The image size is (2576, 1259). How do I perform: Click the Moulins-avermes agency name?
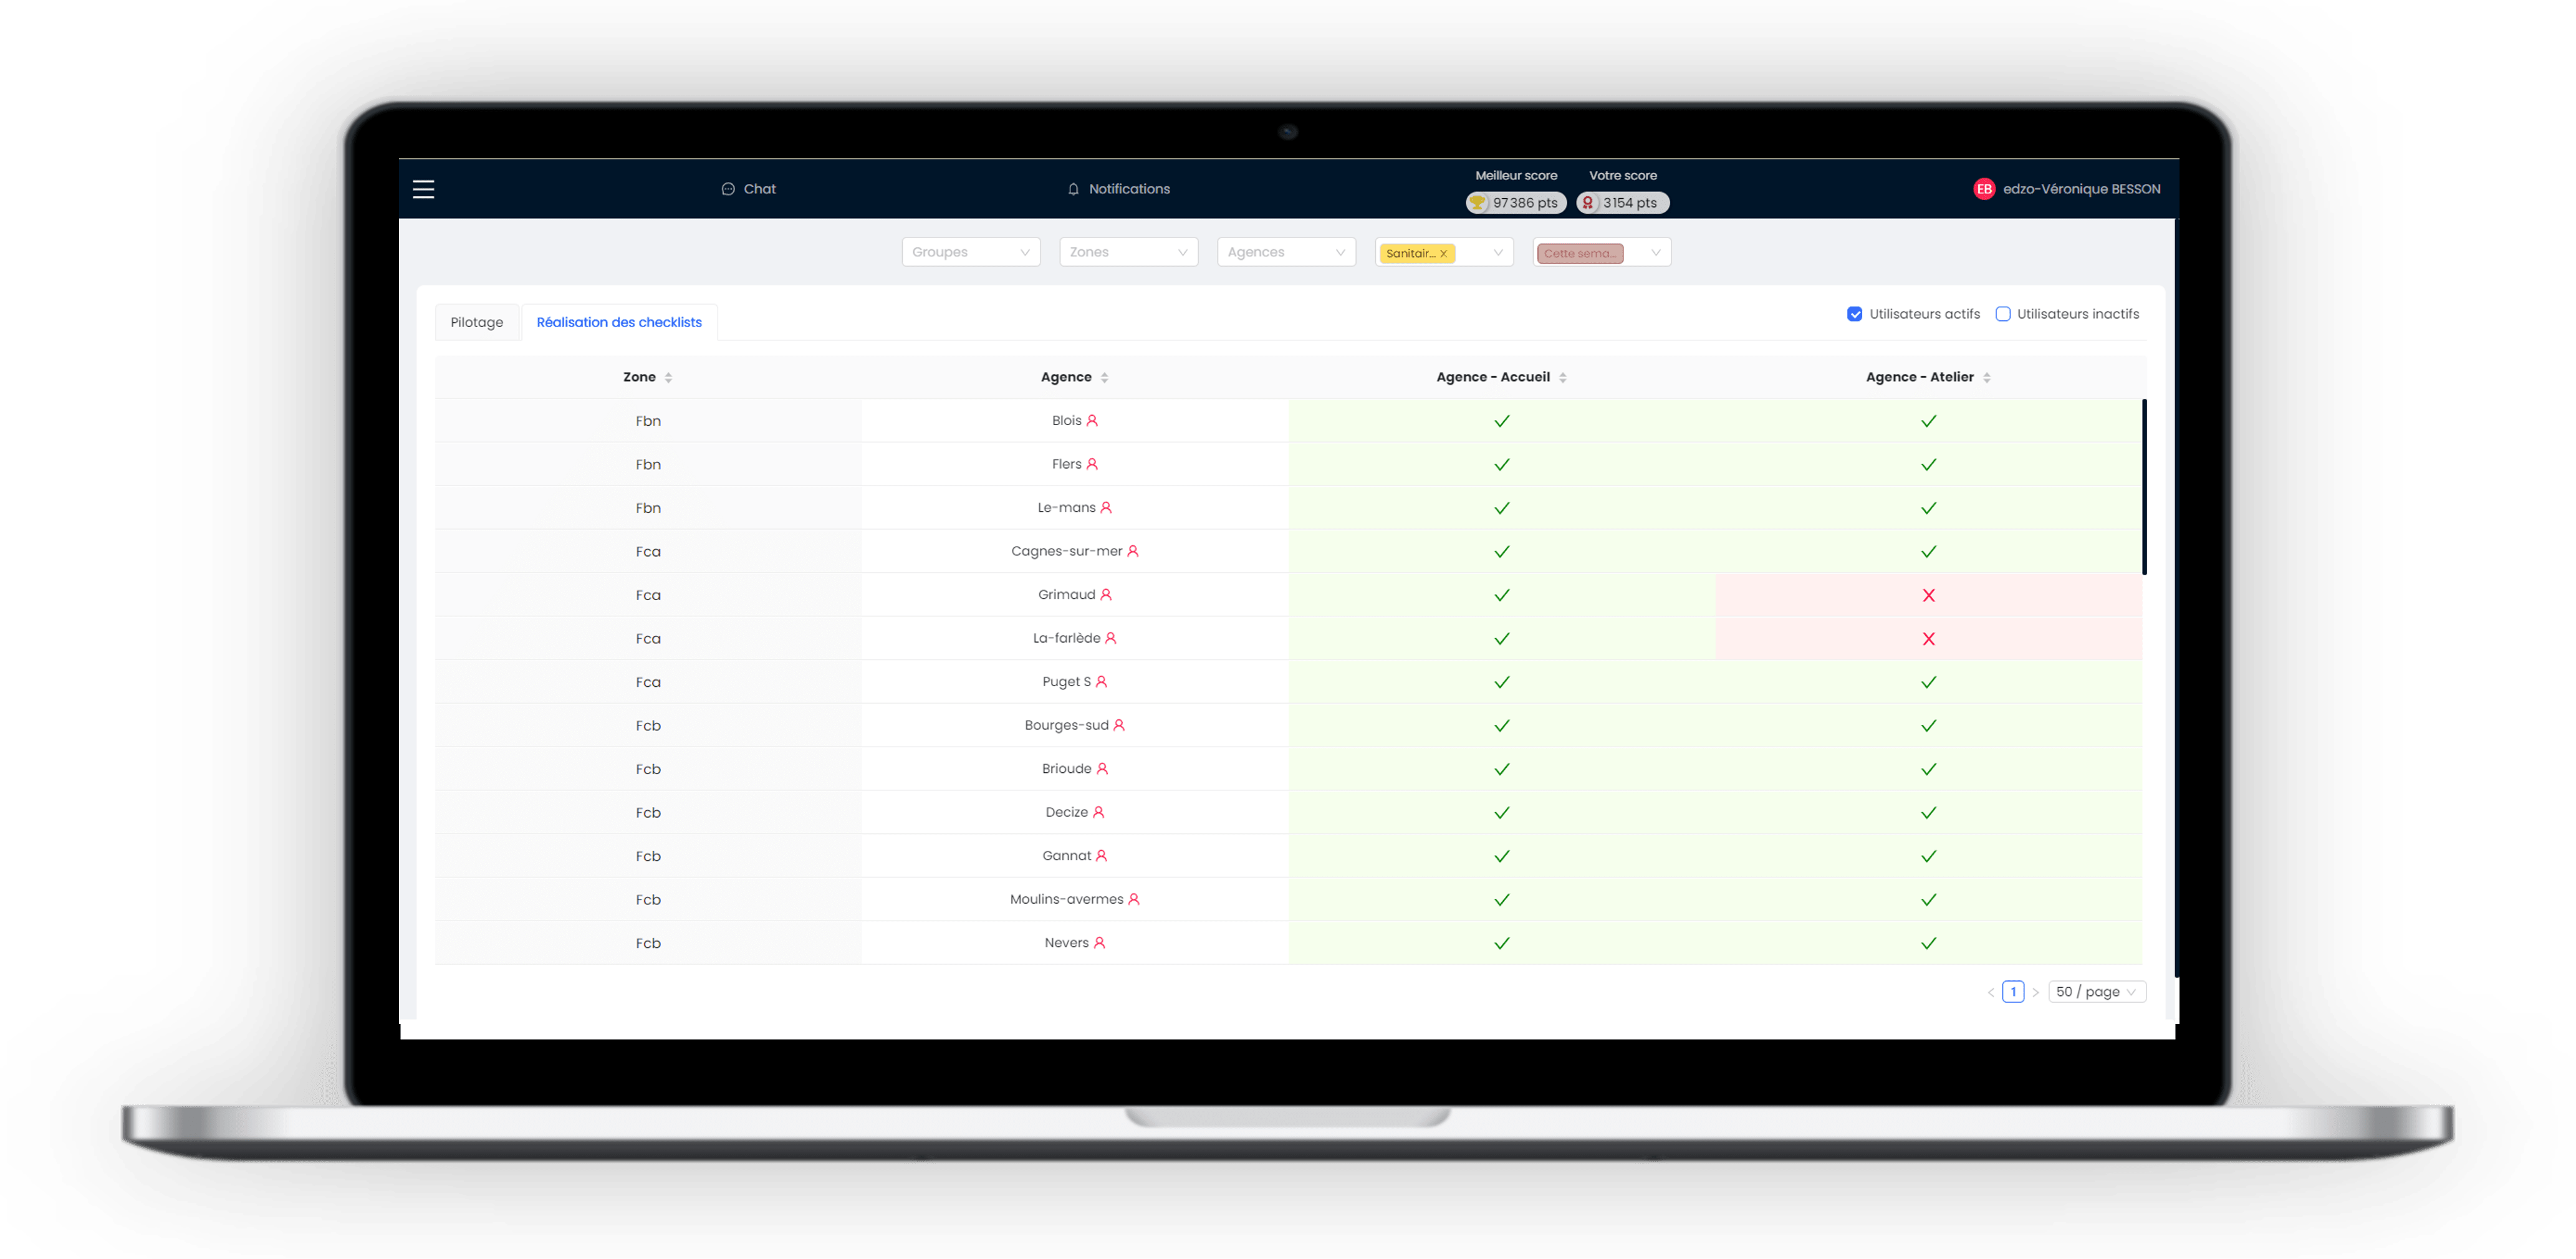point(1066,899)
